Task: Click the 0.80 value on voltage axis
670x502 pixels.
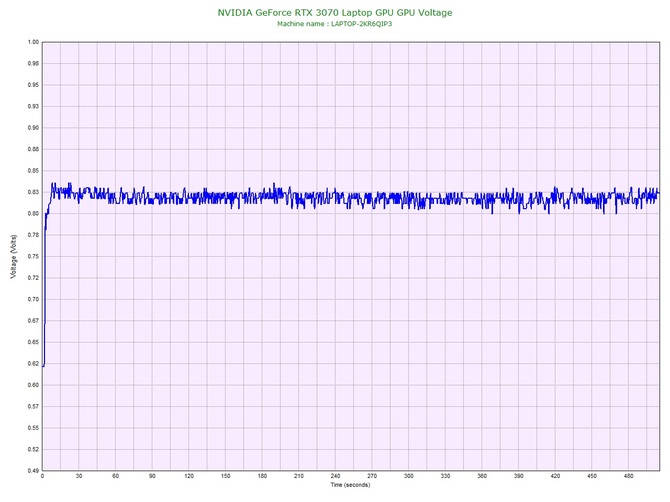Action: point(33,214)
